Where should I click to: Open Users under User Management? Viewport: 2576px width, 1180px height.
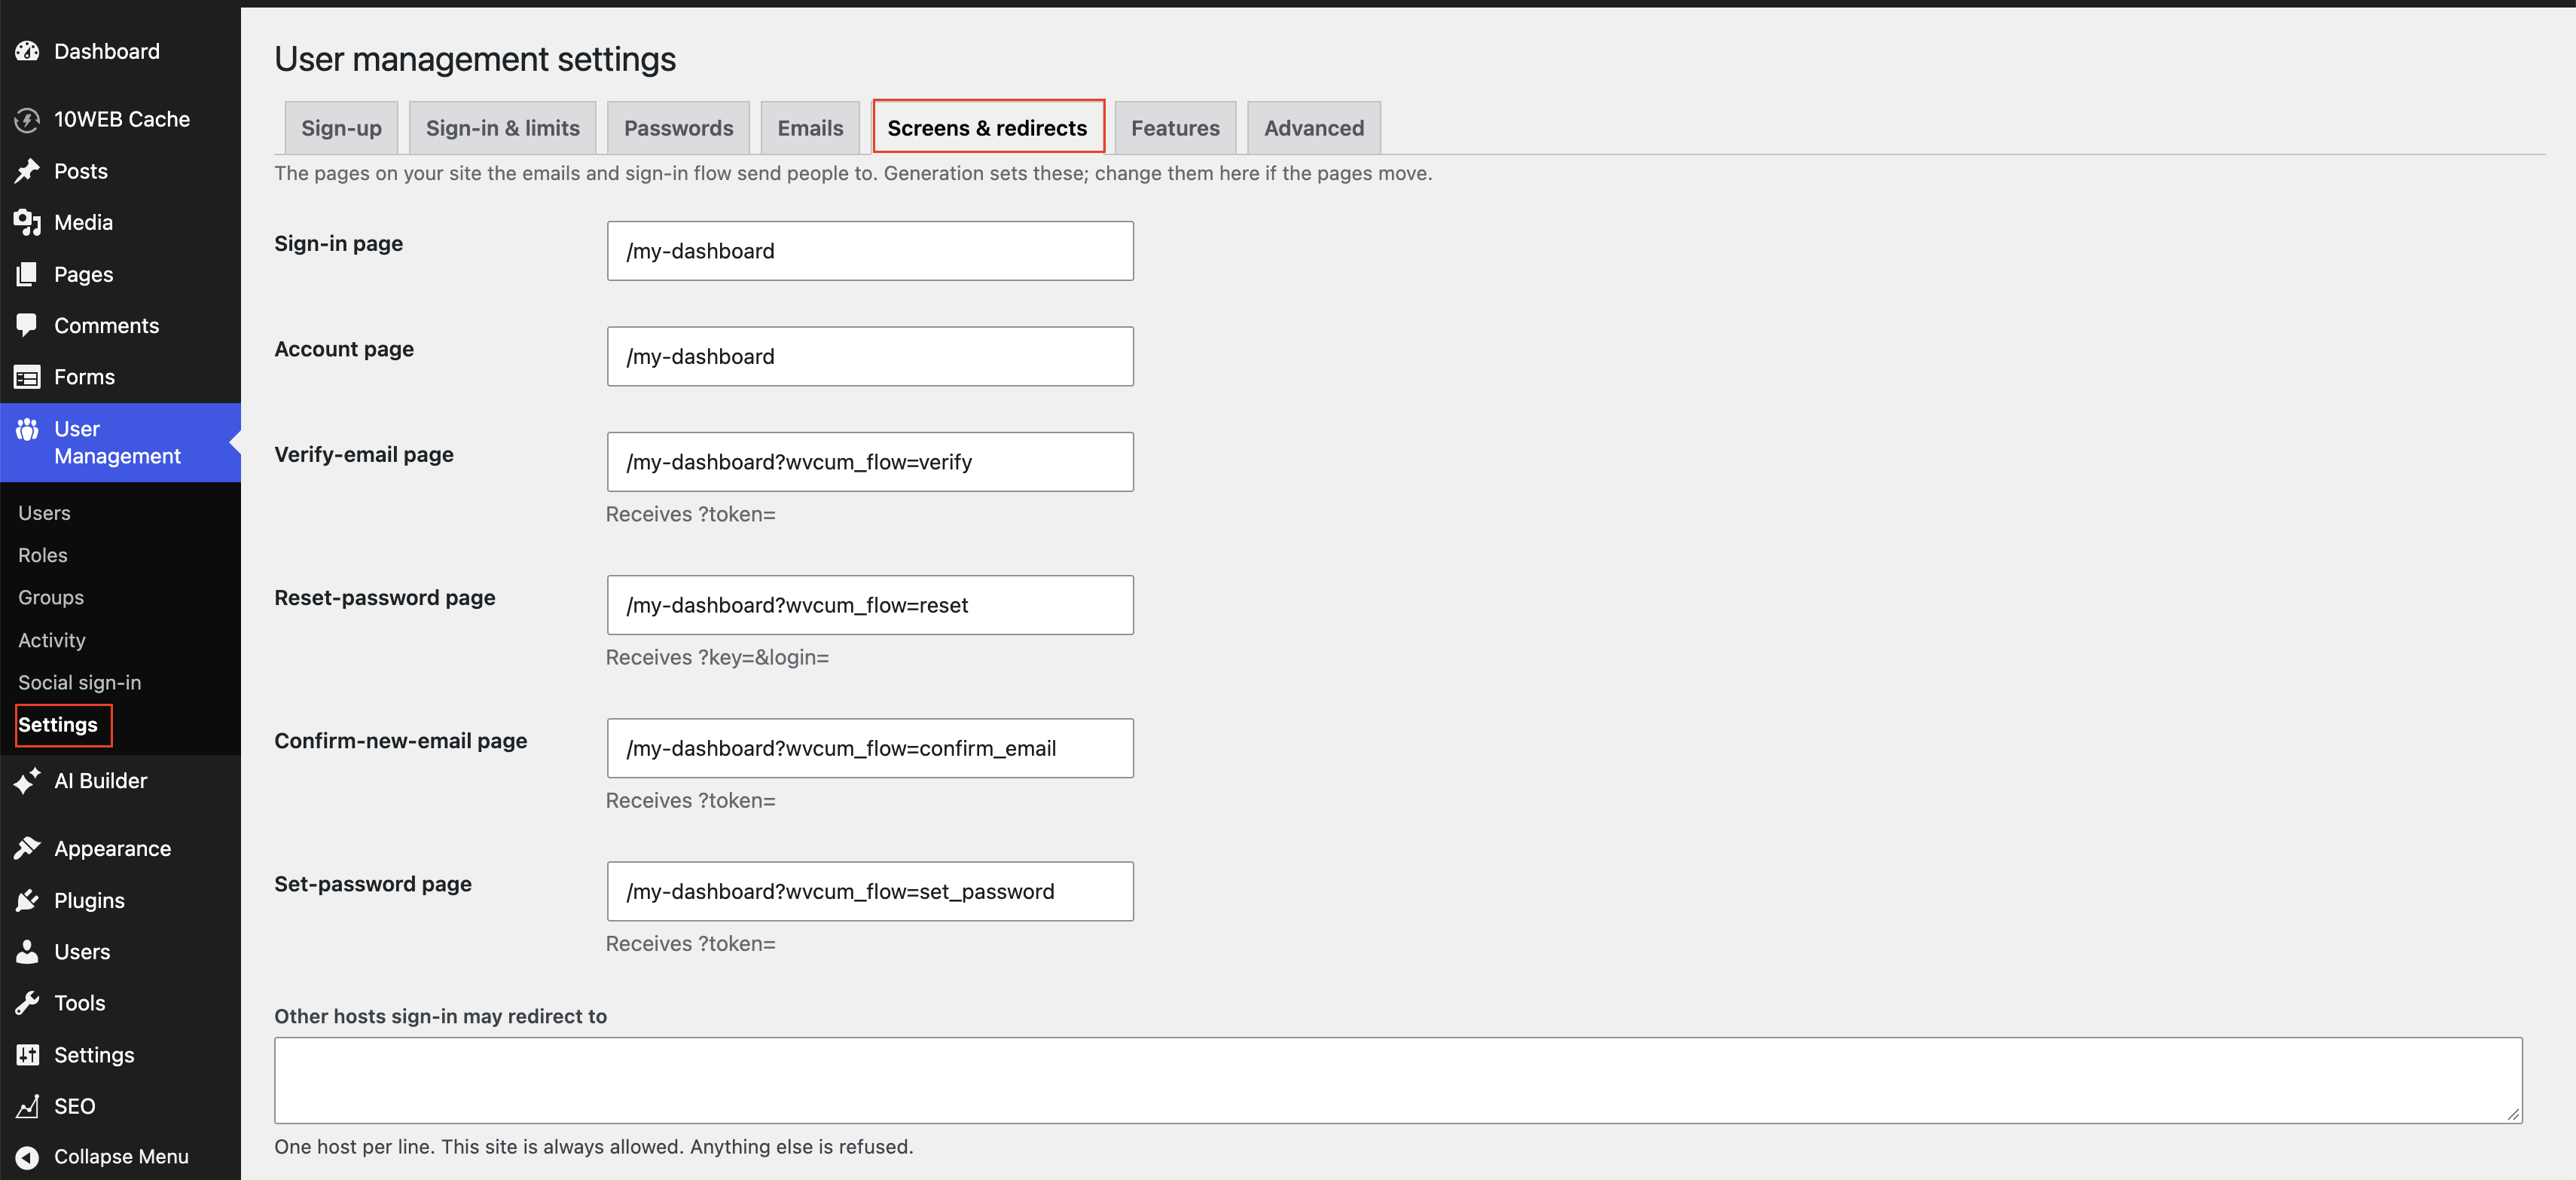[44, 513]
